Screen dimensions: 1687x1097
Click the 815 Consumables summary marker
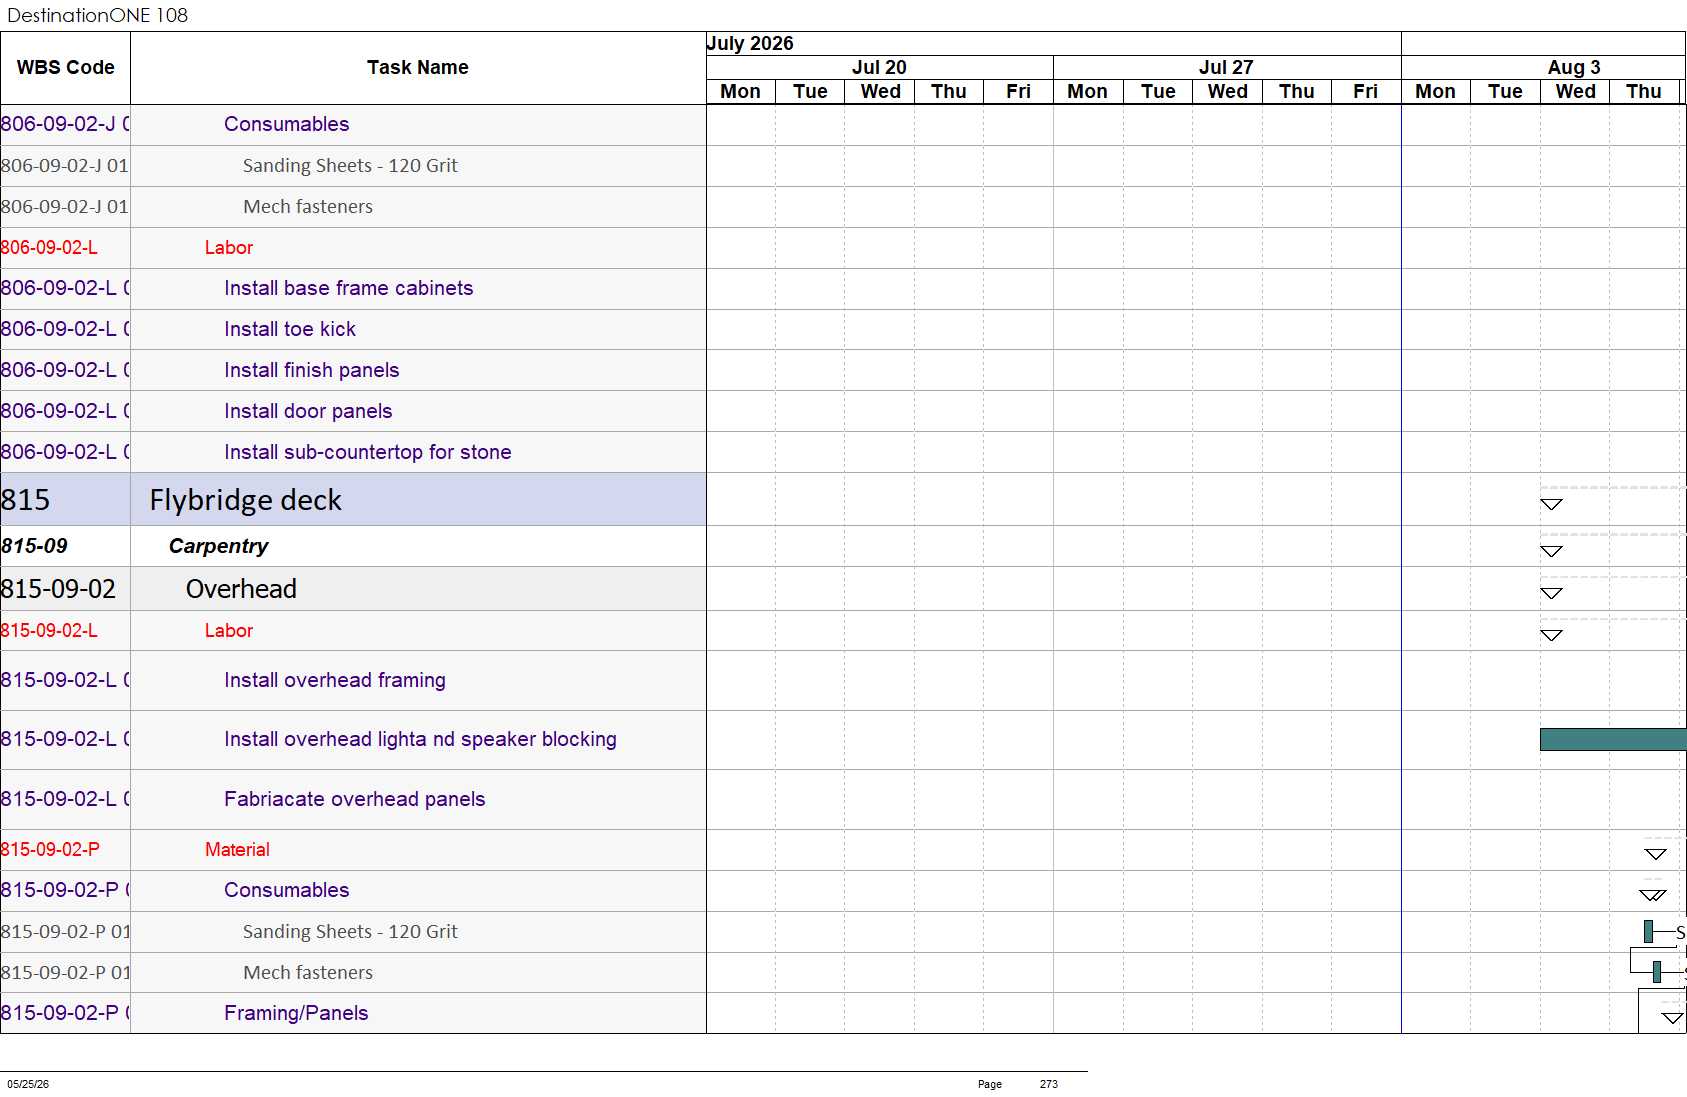coord(1653,895)
